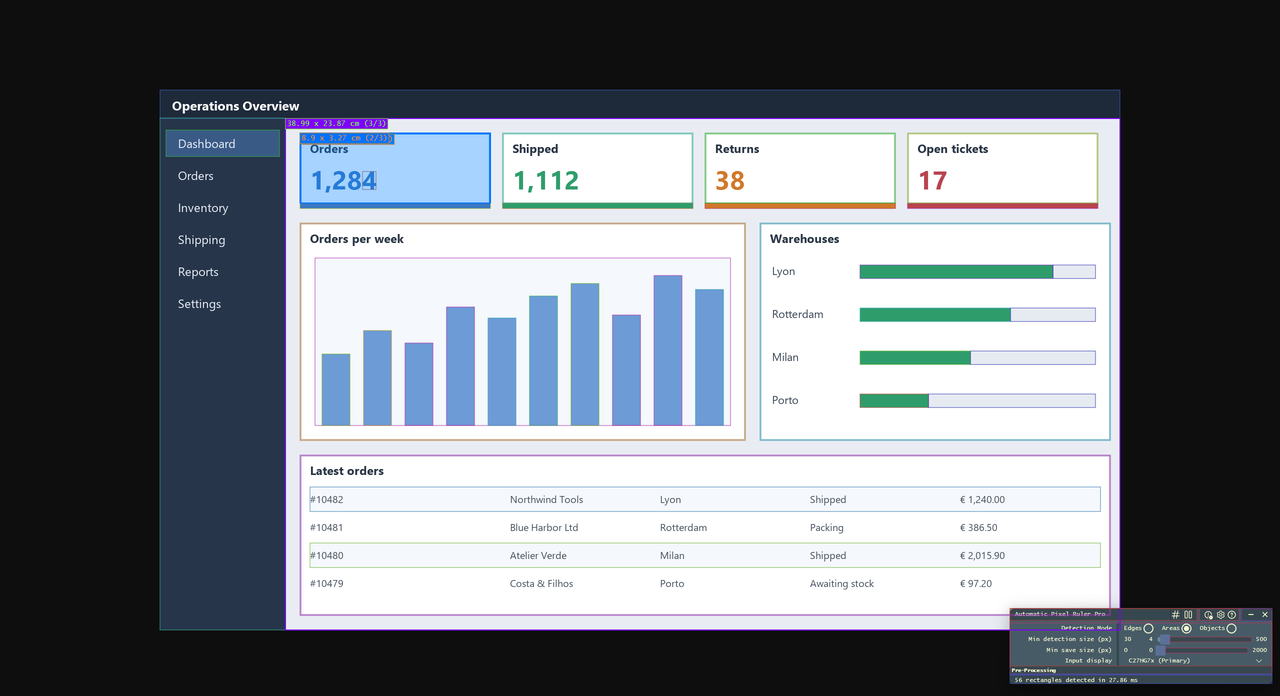Select the Shipped 1,112 summary card
This screenshot has width=1280, height=696.
coord(598,170)
